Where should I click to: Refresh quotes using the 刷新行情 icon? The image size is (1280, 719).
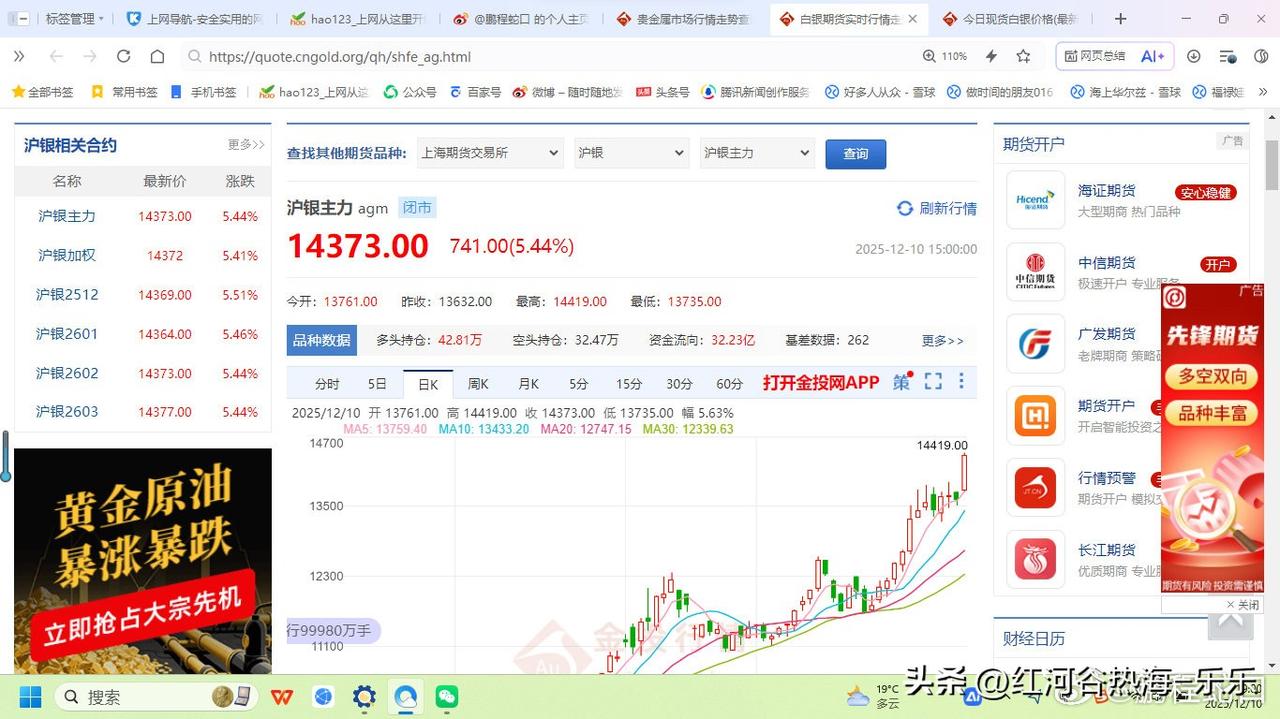click(903, 207)
